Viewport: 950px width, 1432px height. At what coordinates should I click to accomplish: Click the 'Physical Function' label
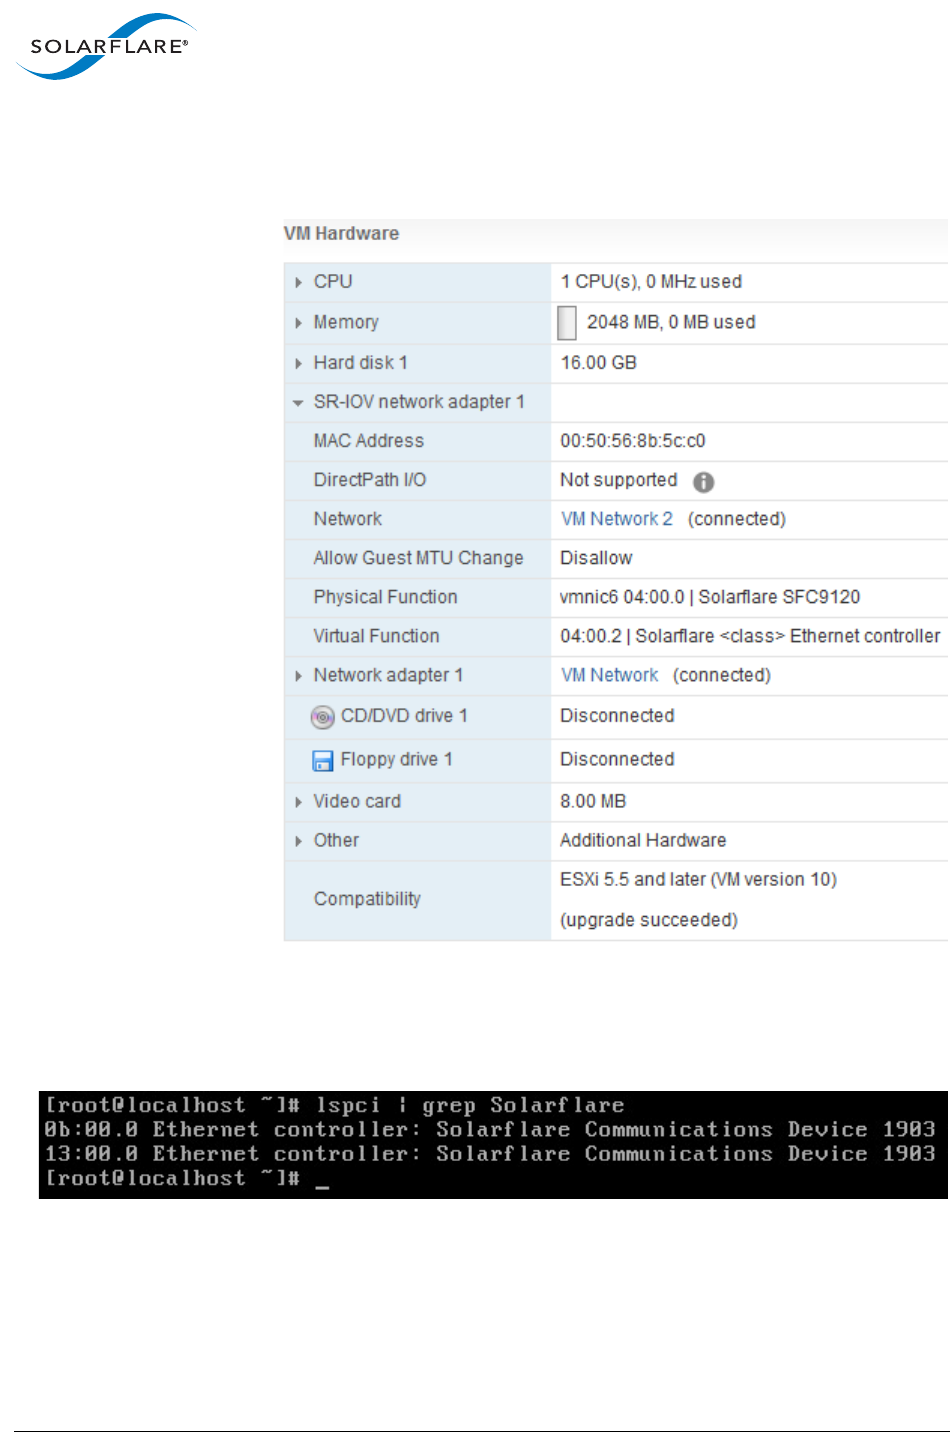coord(385,597)
